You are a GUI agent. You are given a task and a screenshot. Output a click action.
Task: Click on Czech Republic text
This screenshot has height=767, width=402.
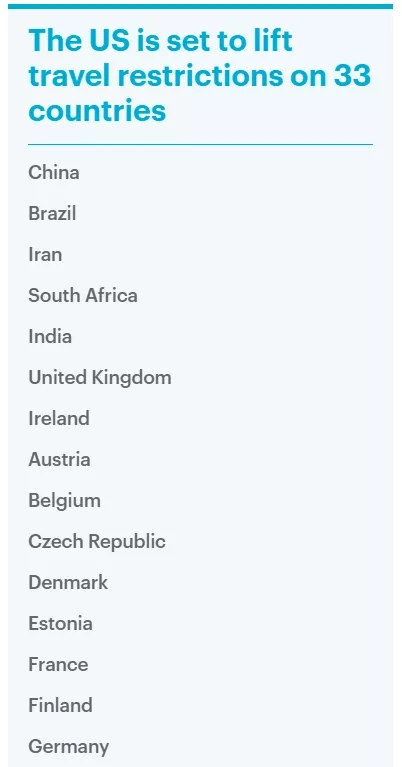coord(97,541)
